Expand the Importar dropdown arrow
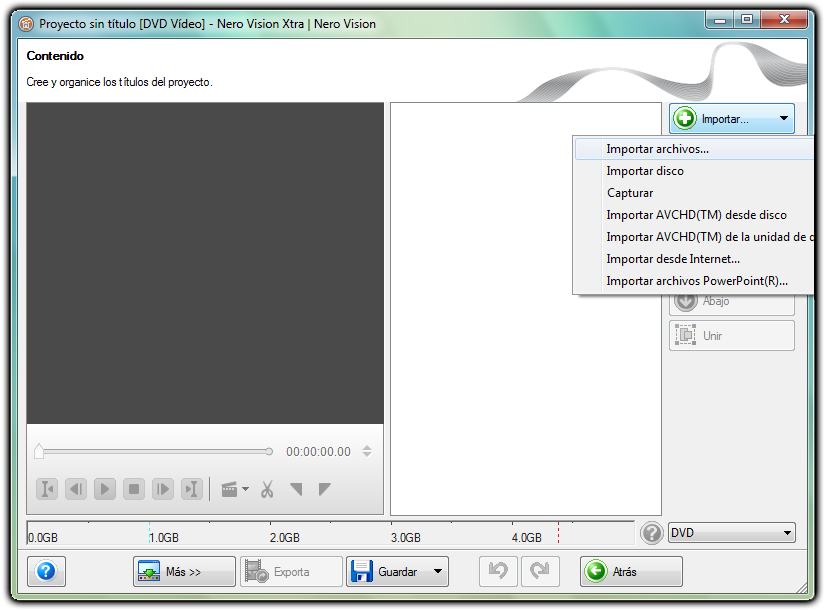825x610 pixels. (783, 118)
